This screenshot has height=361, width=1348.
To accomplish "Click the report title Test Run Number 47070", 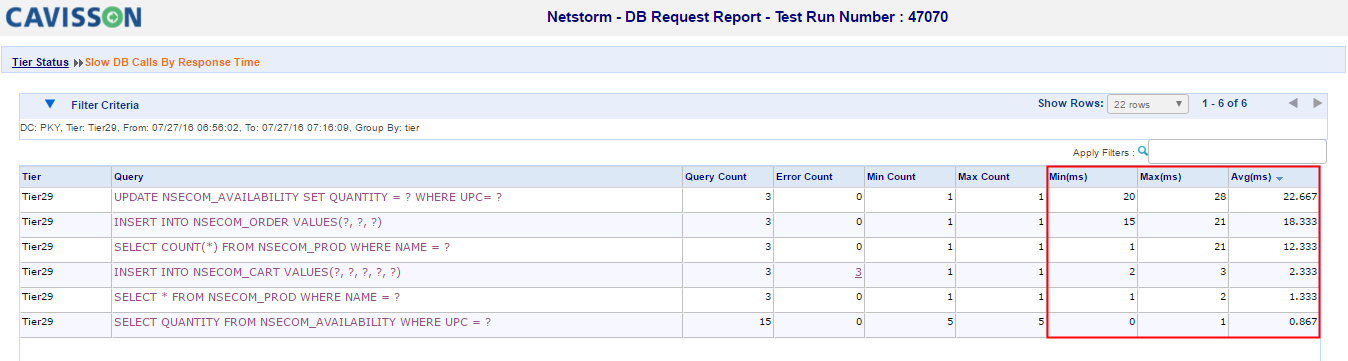I will [x=747, y=17].
